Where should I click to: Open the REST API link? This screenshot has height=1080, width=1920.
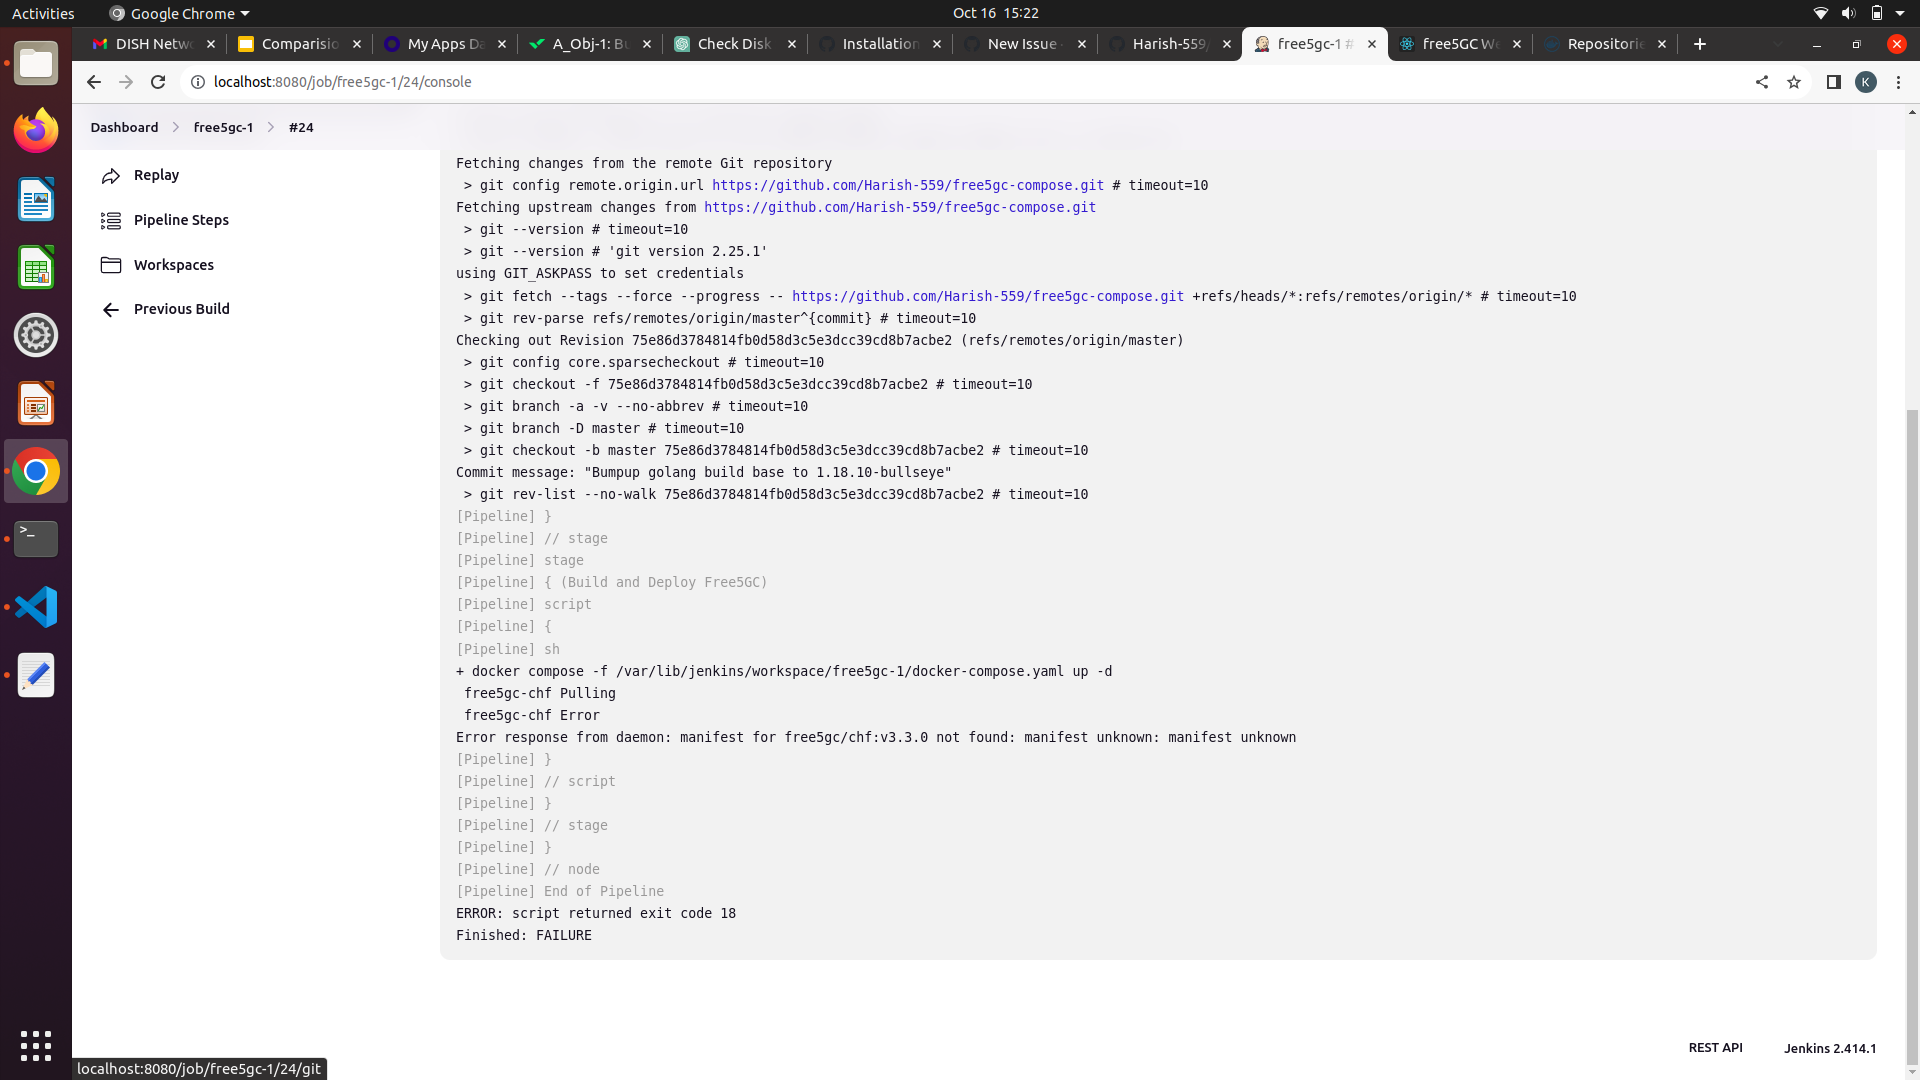pos(1714,1048)
